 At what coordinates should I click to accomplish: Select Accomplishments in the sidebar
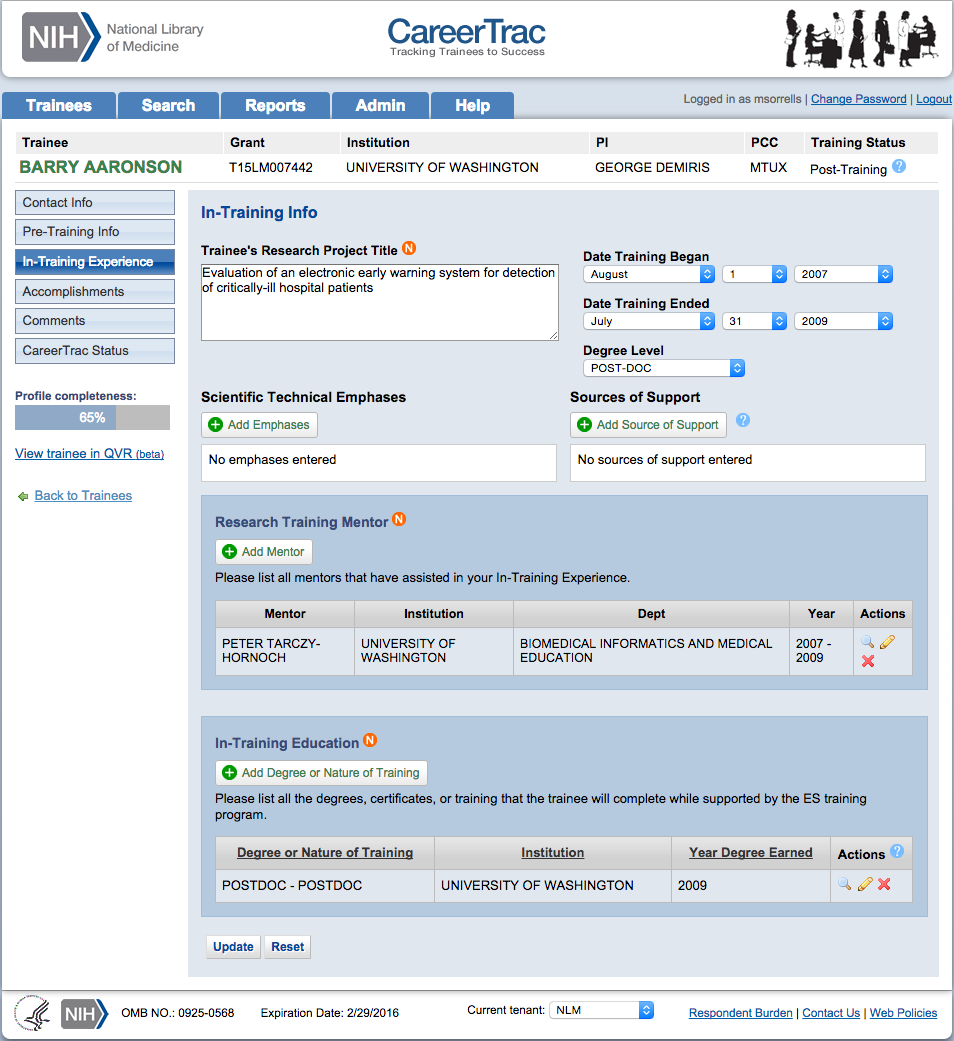click(x=95, y=292)
